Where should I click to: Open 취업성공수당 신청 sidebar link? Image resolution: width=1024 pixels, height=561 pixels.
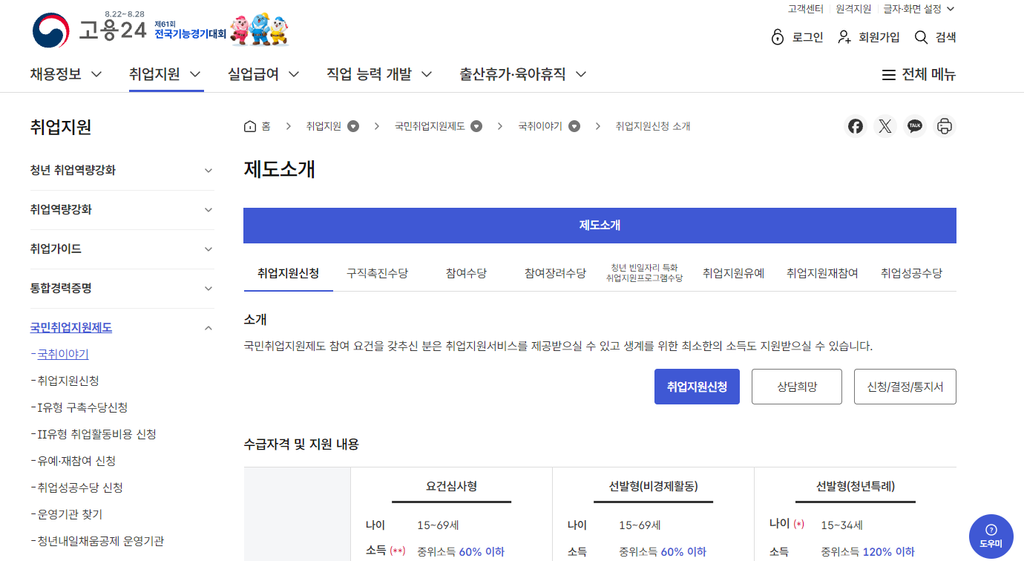click(80, 488)
